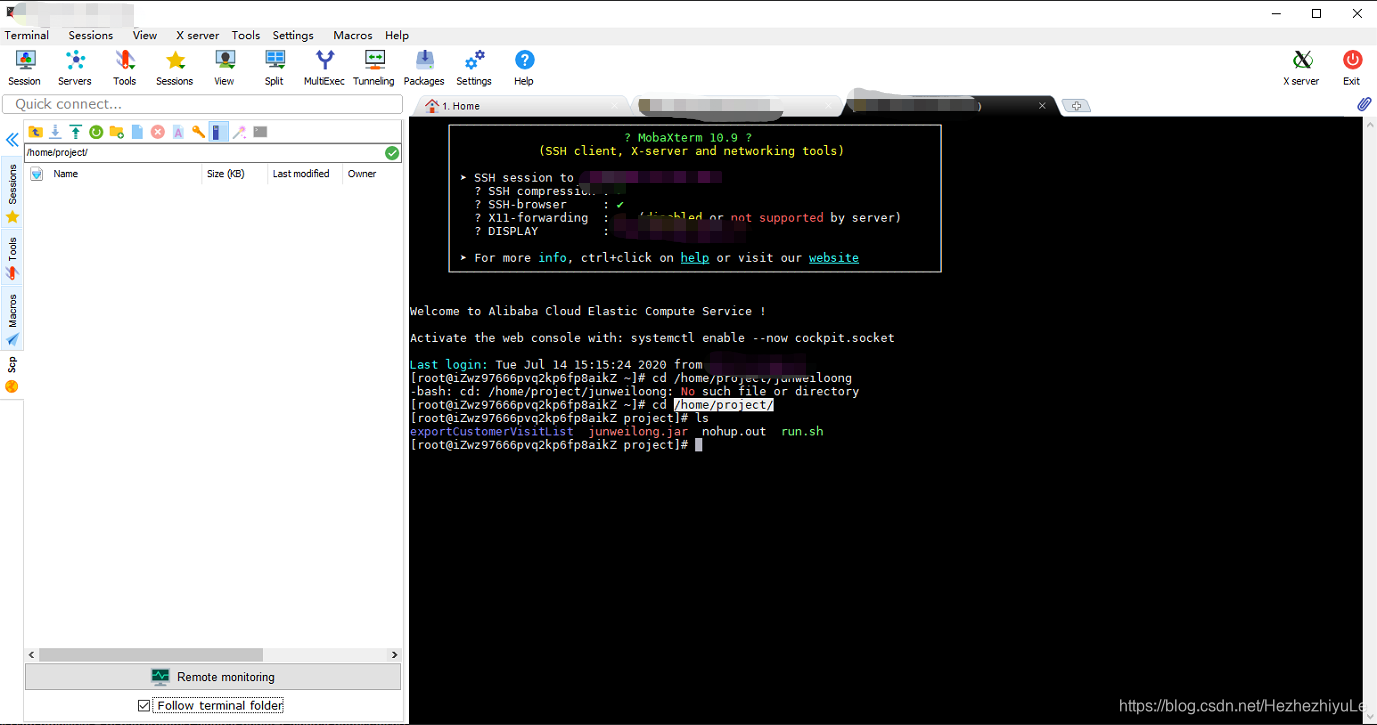Click the highlighted blue SFTP toolbar icon

tap(219, 132)
